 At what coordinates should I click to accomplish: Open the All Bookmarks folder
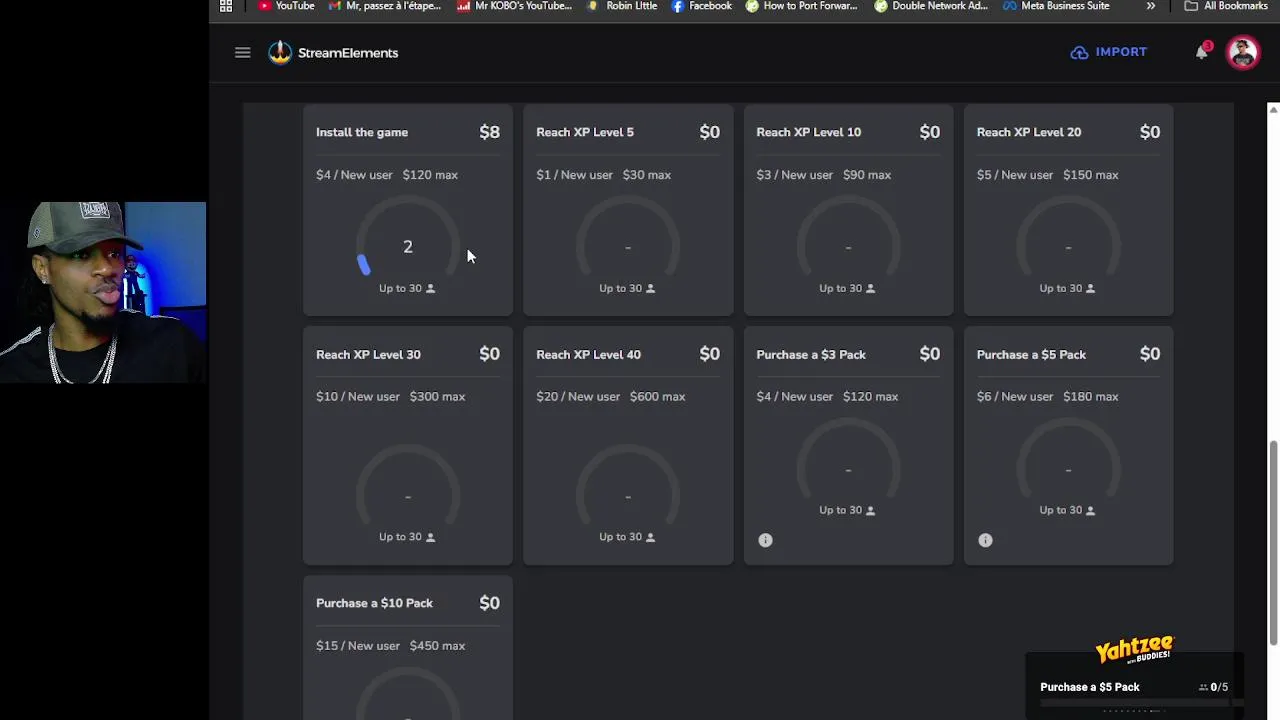point(1226,6)
